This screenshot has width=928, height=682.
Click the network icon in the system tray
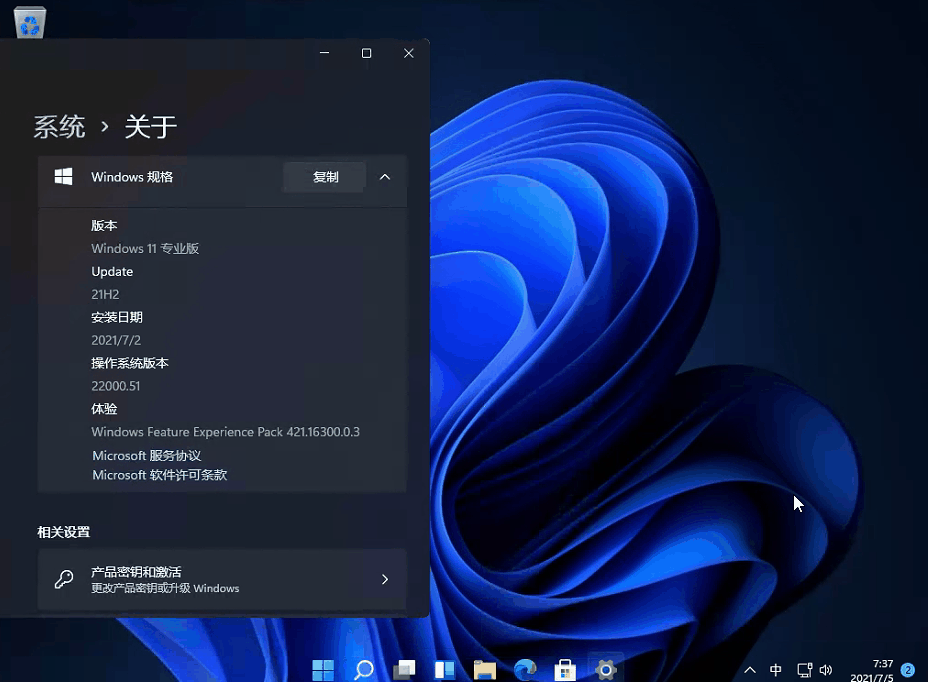[804, 669]
